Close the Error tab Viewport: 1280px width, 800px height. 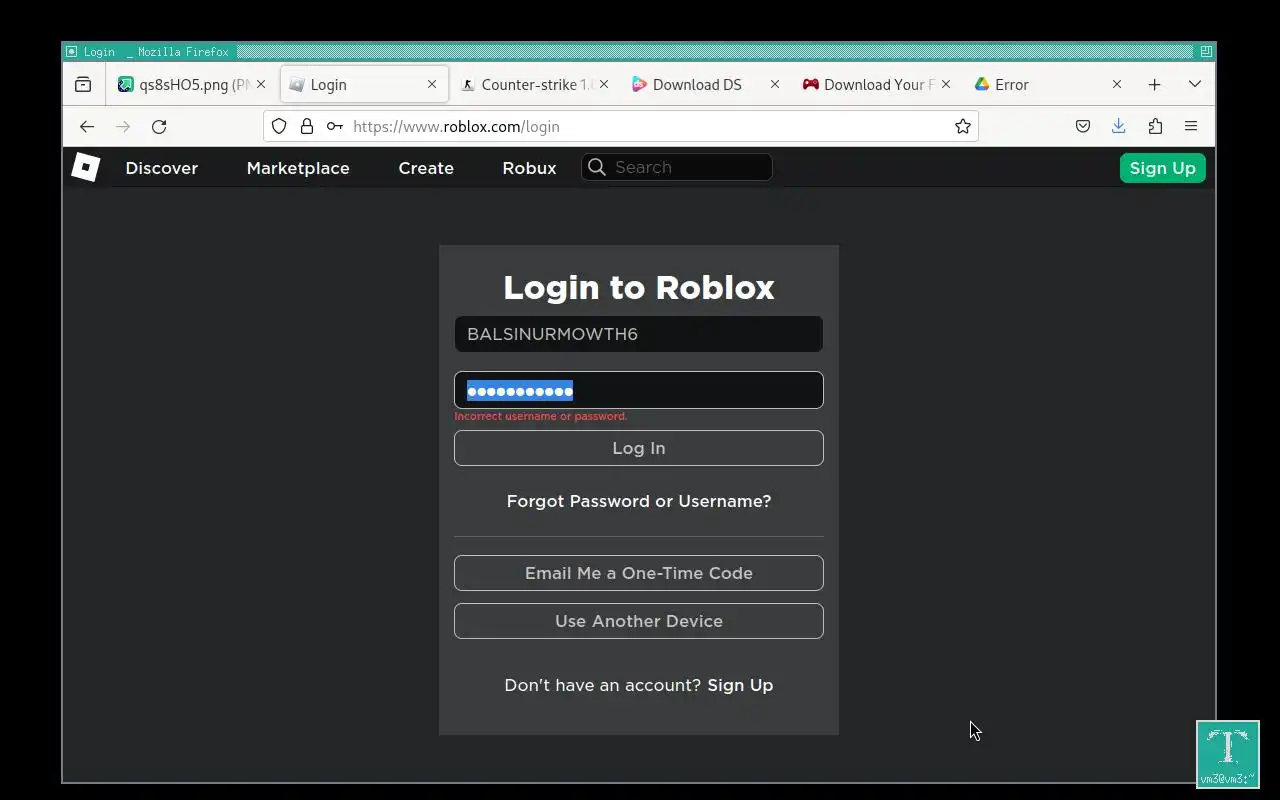click(1117, 85)
